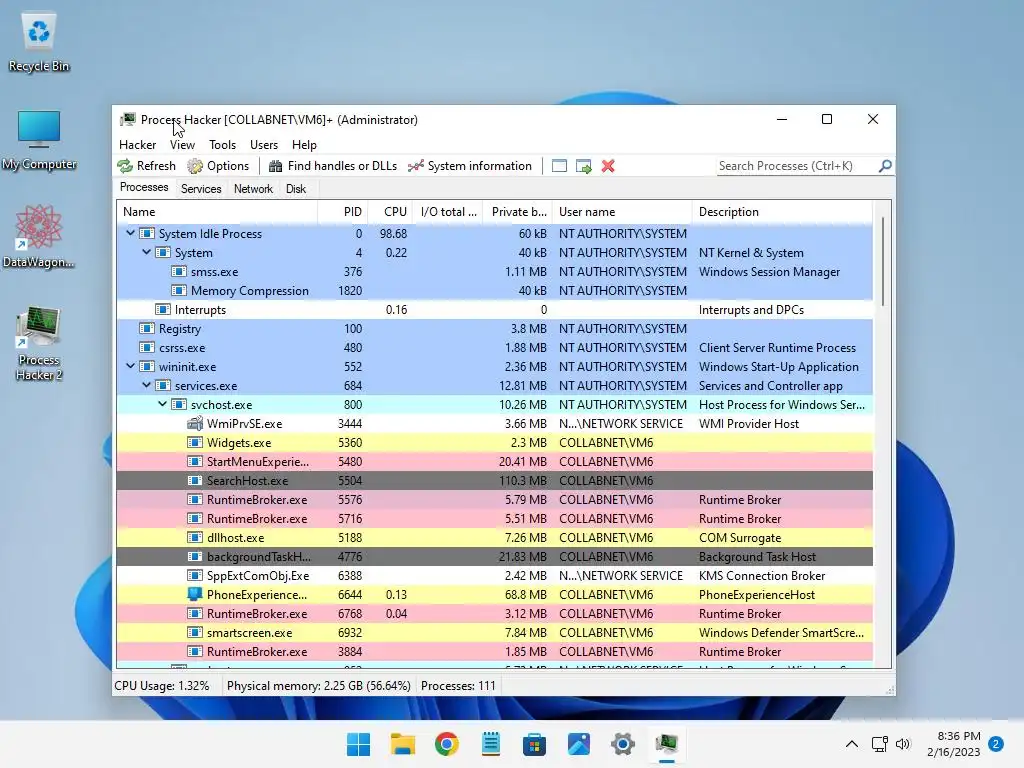Open the Users menu

coord(264,144)
